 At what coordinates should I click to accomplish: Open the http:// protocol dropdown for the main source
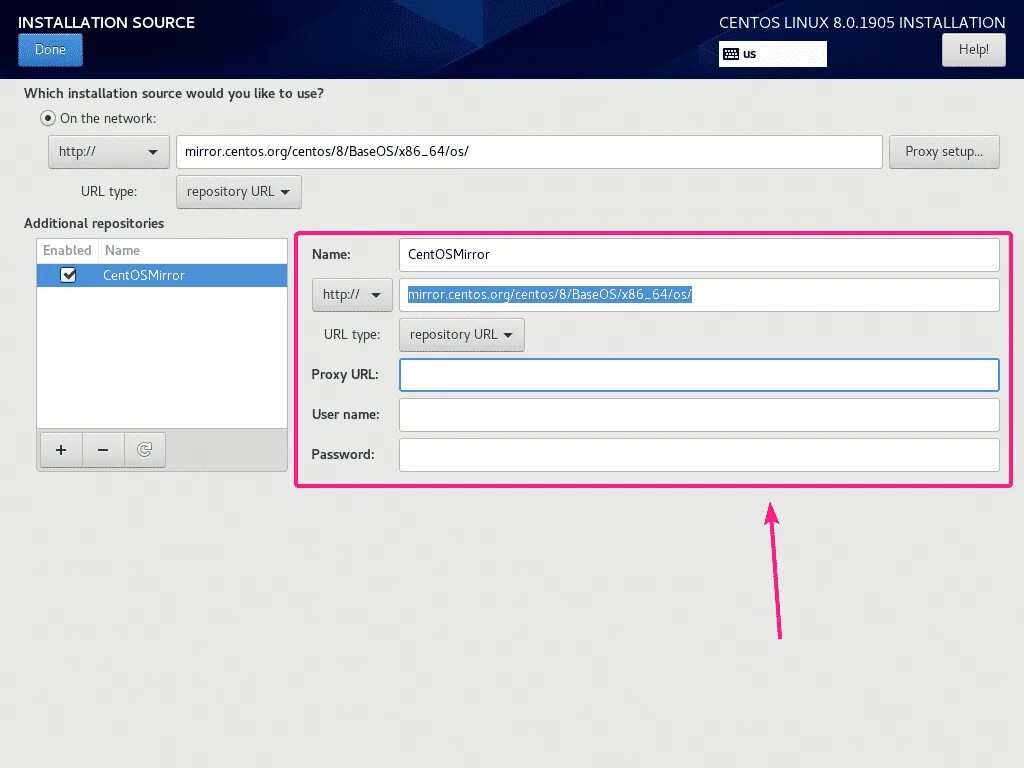click(108, 152)
